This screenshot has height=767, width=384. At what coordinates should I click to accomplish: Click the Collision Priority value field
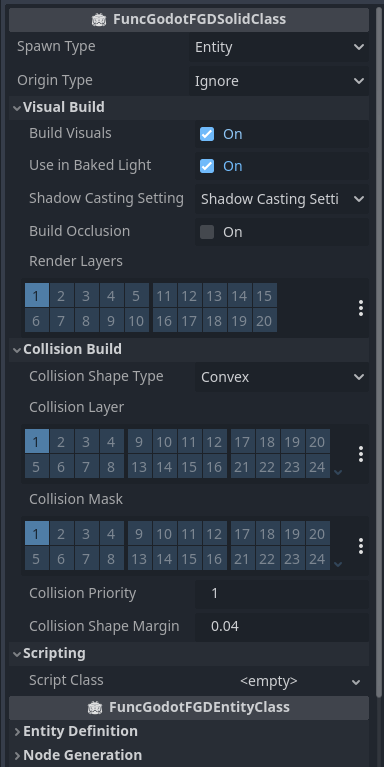(282, 593)
